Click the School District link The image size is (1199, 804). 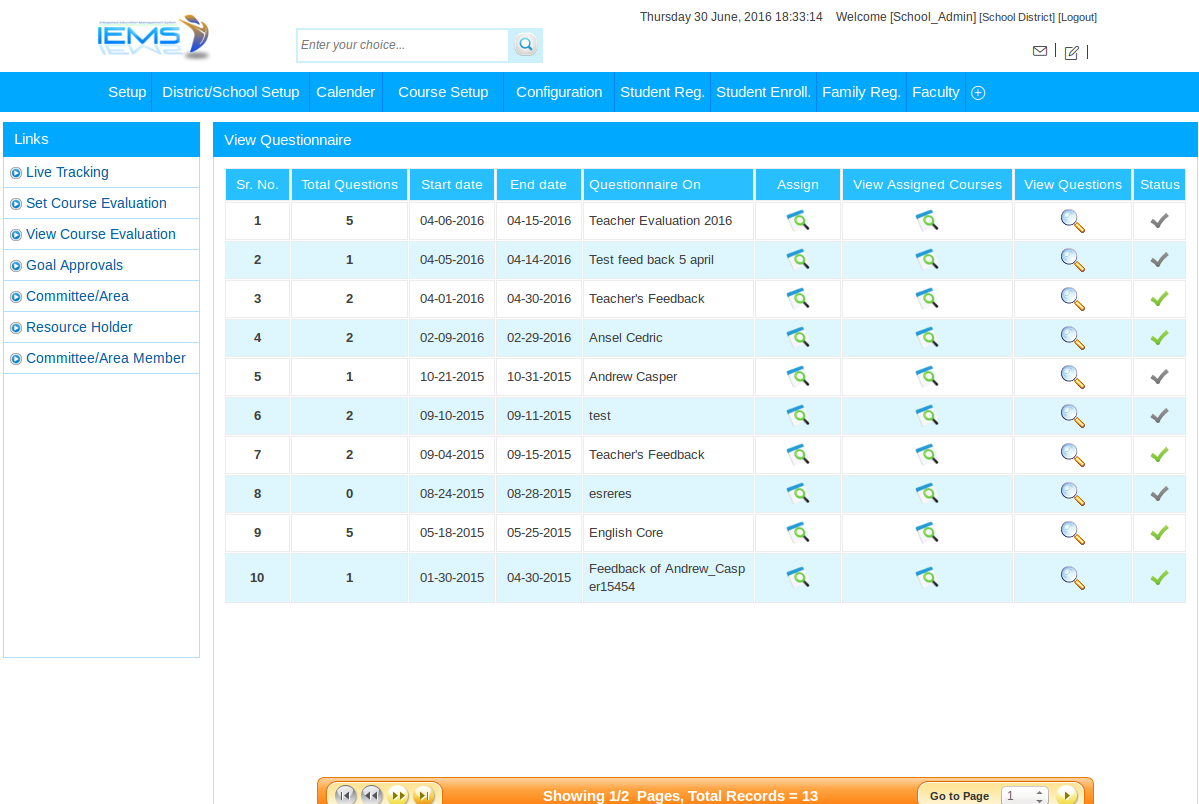tap(1017, 18)
